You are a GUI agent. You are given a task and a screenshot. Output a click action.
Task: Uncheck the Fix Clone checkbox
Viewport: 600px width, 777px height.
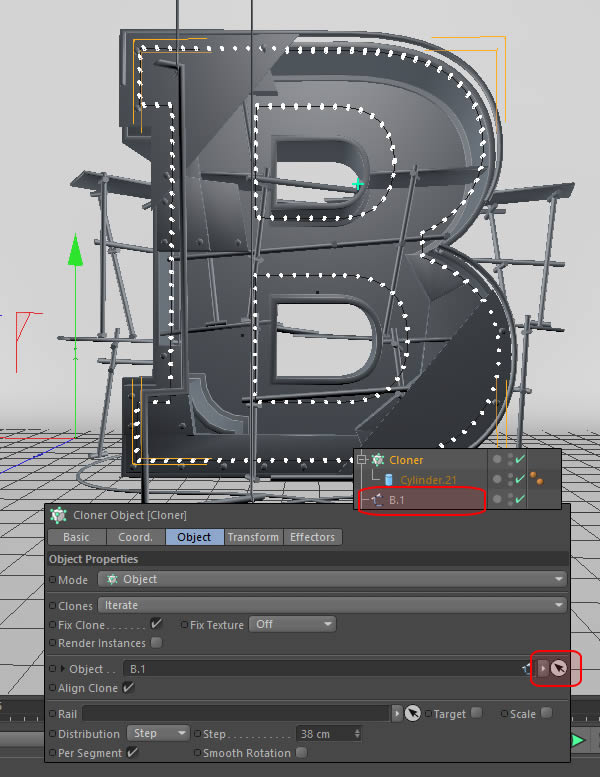[156, 624]
